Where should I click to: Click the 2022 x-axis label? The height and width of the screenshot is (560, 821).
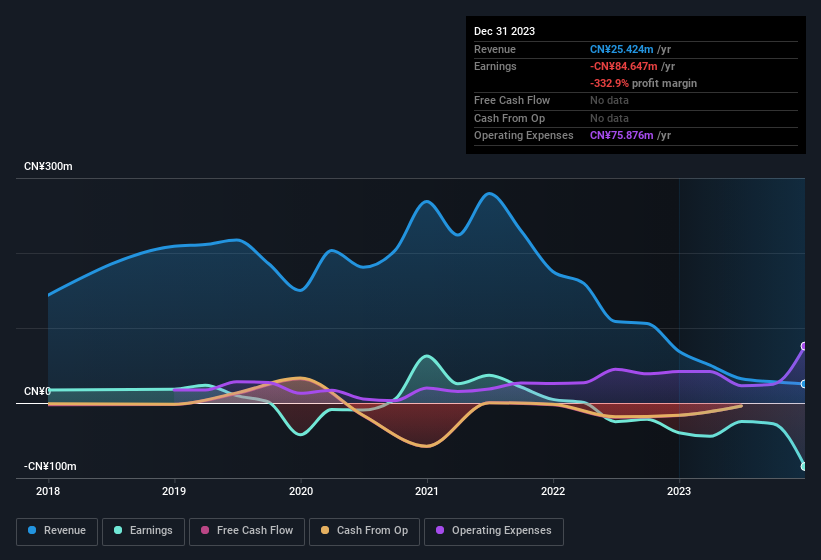(553, 491)
